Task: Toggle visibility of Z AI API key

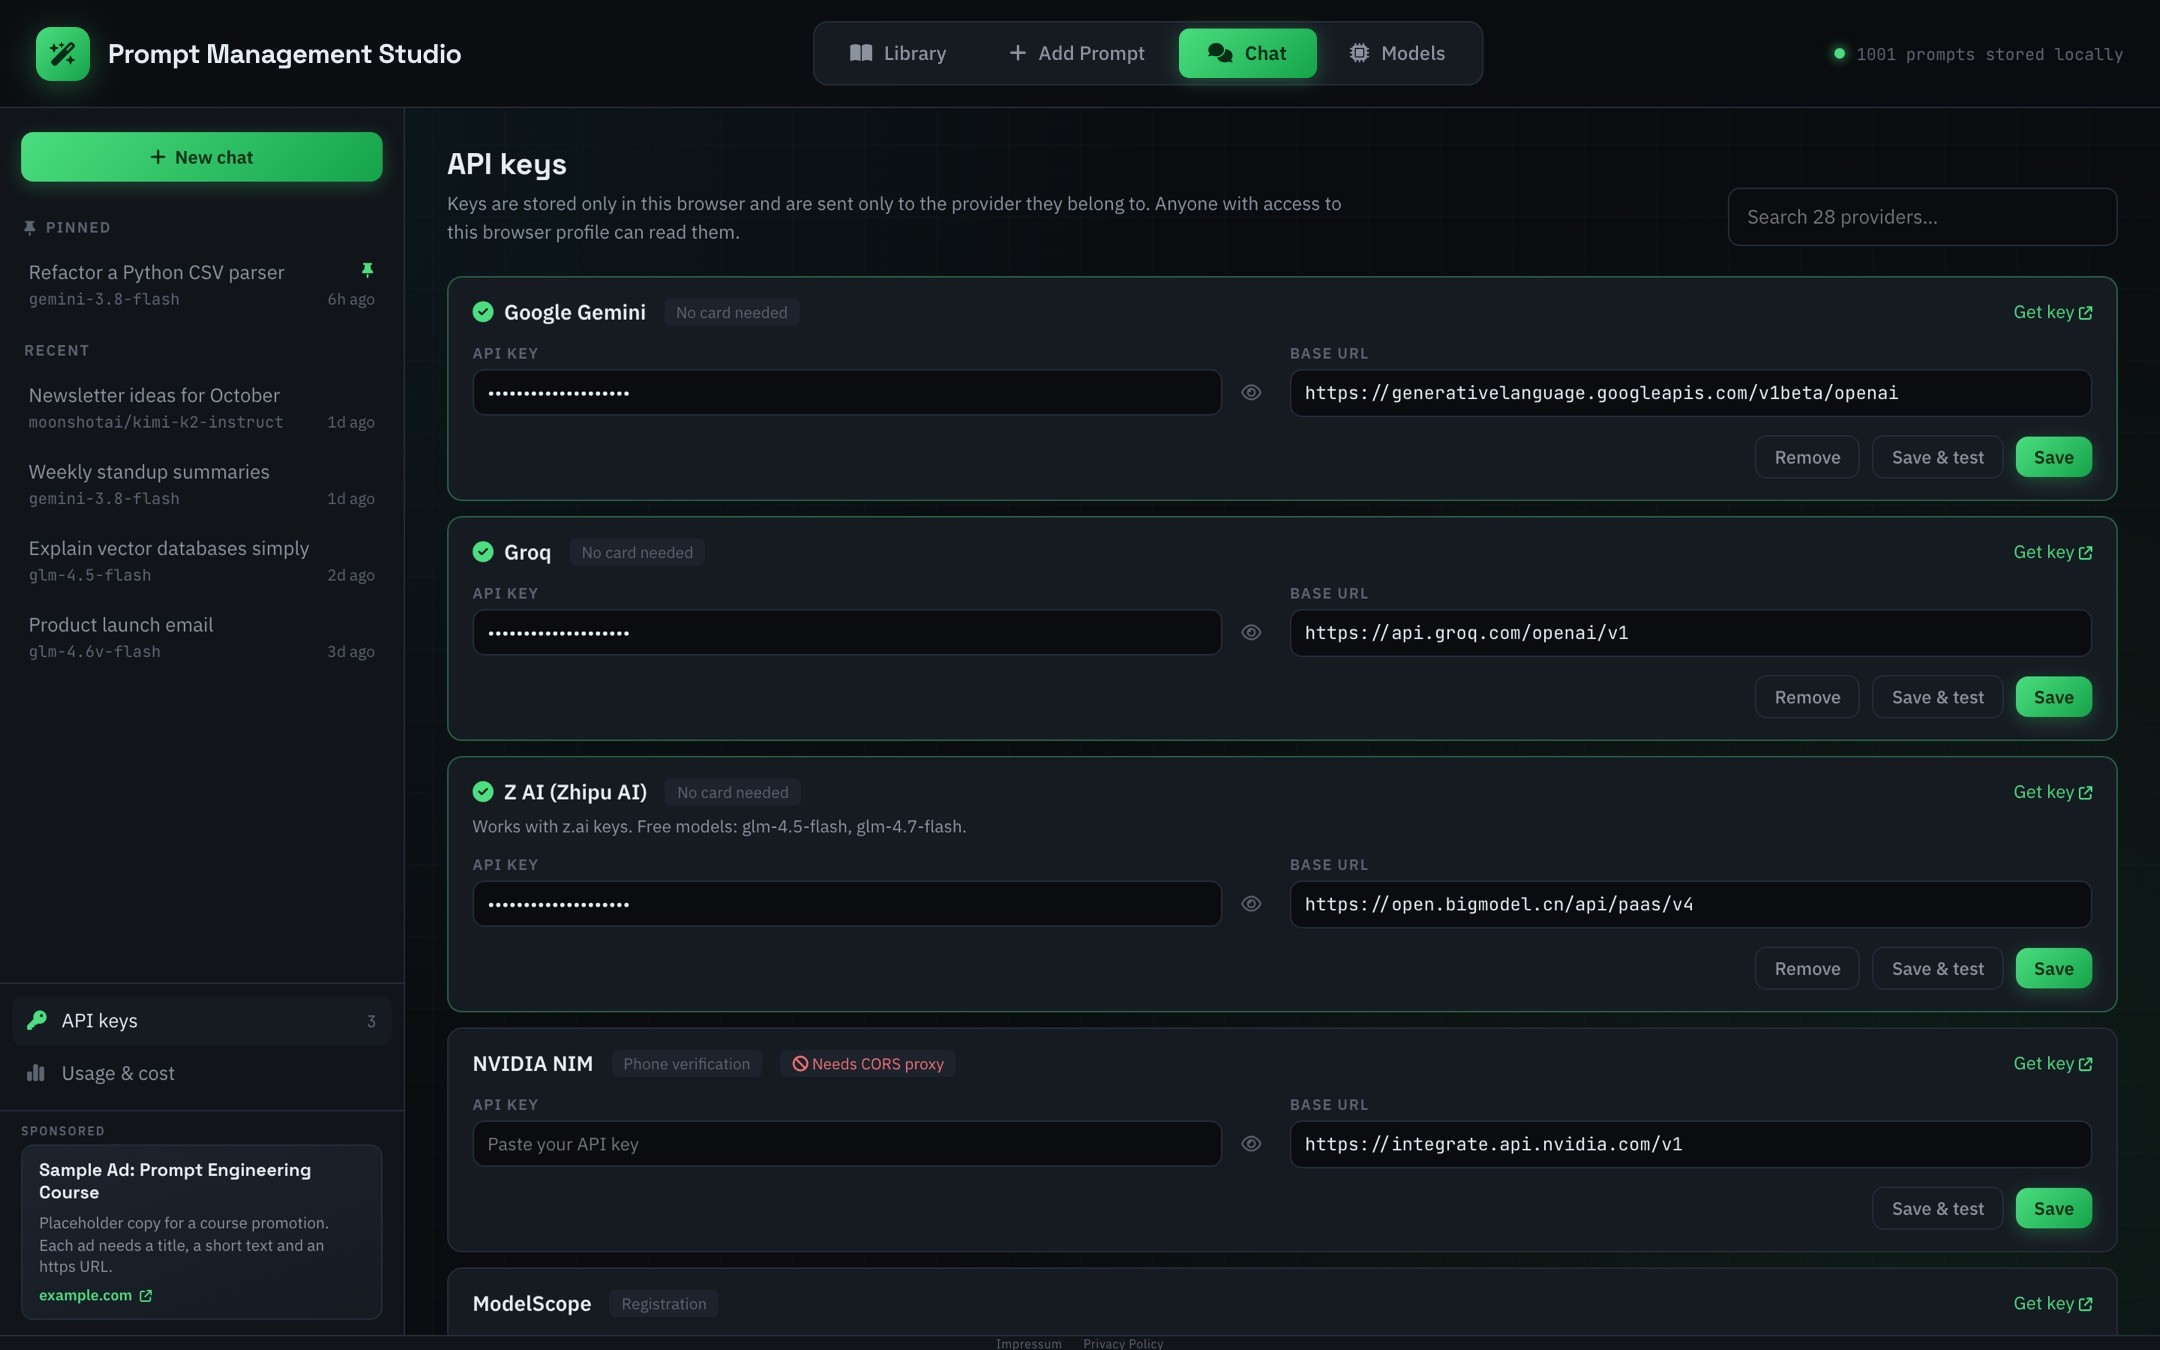Action: tap(1251, 904)
